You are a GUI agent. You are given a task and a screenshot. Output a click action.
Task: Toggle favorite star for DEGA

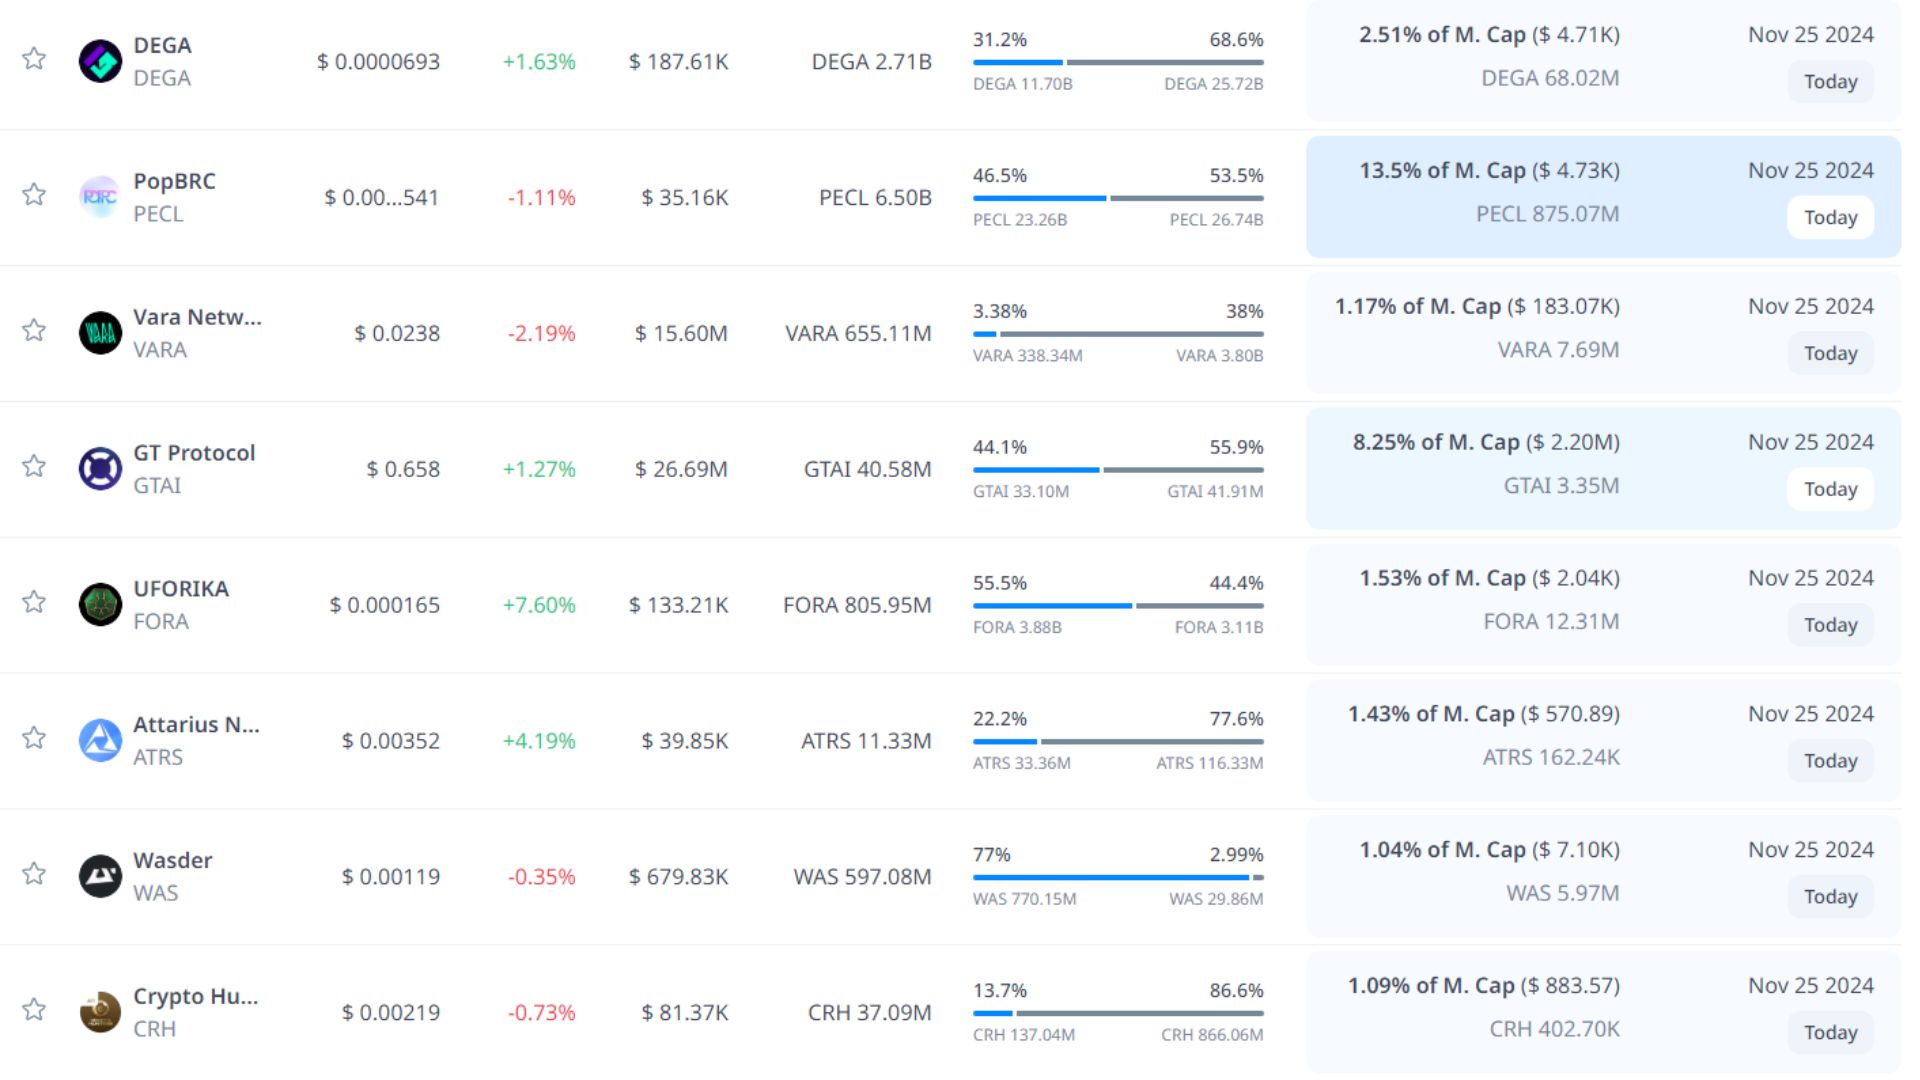tap(34, 58)
